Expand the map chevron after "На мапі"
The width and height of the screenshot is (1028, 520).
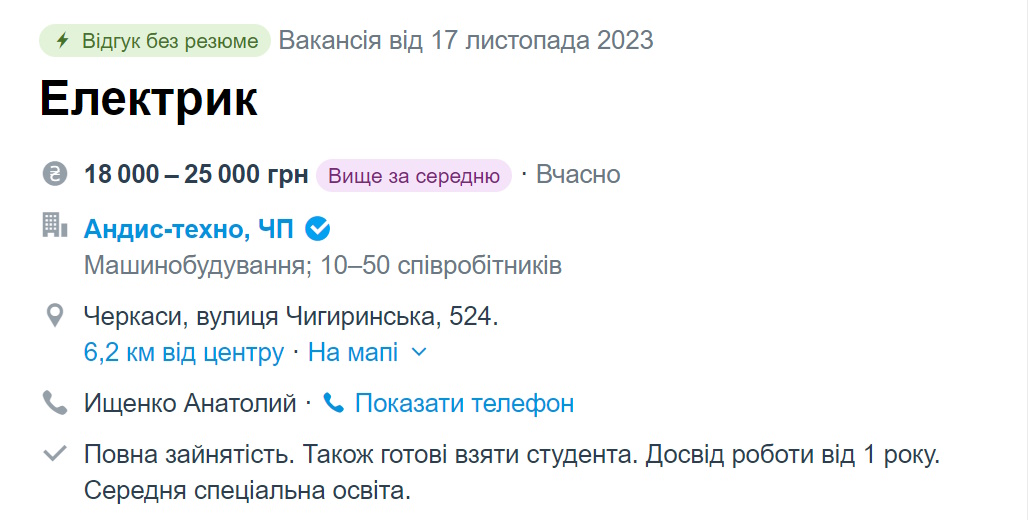419,352
